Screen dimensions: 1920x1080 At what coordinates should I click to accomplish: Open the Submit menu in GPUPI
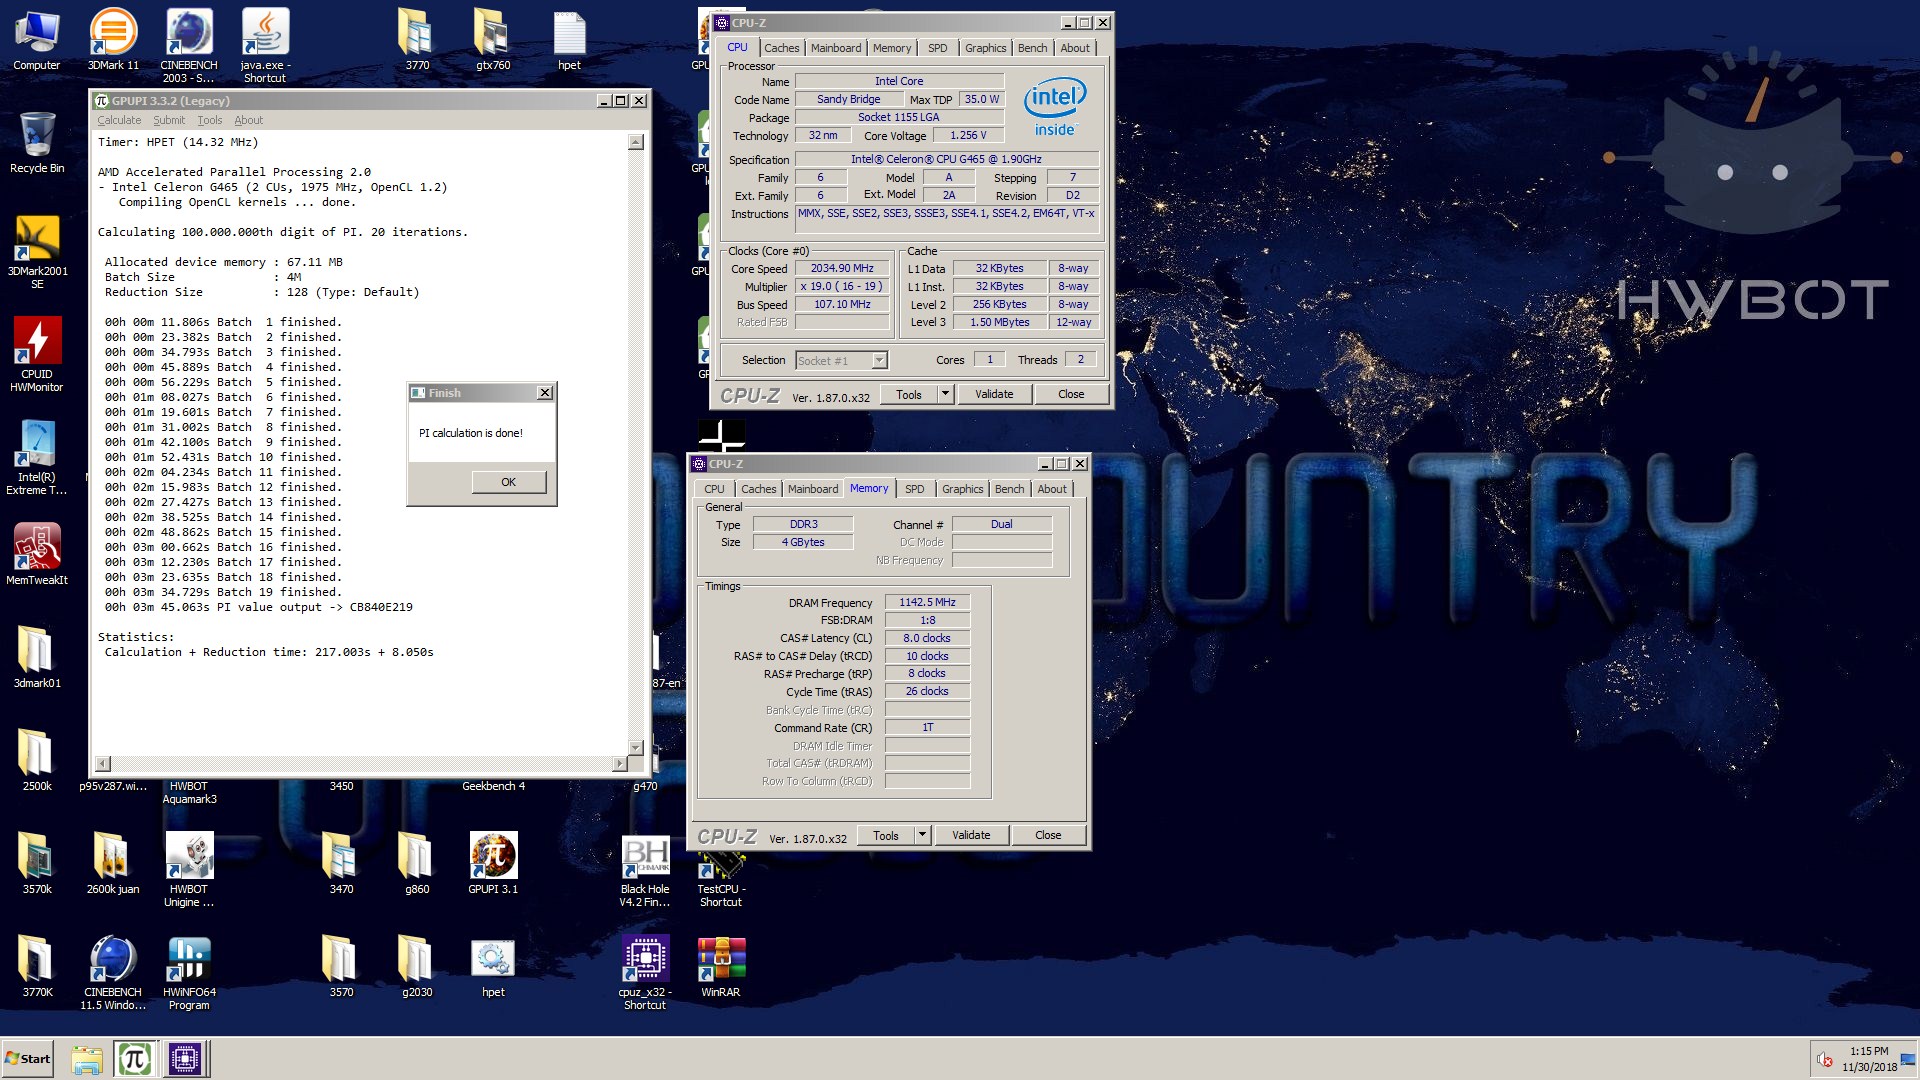point(169,120)
